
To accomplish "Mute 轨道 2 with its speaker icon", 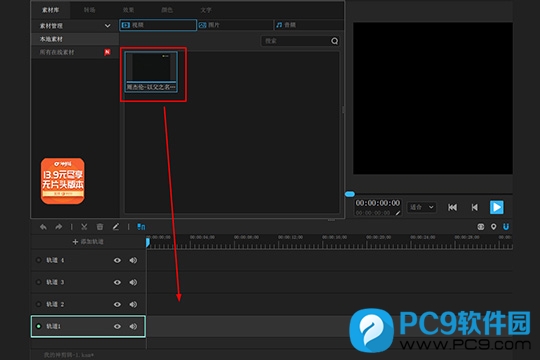I will (x=133, y=304).
